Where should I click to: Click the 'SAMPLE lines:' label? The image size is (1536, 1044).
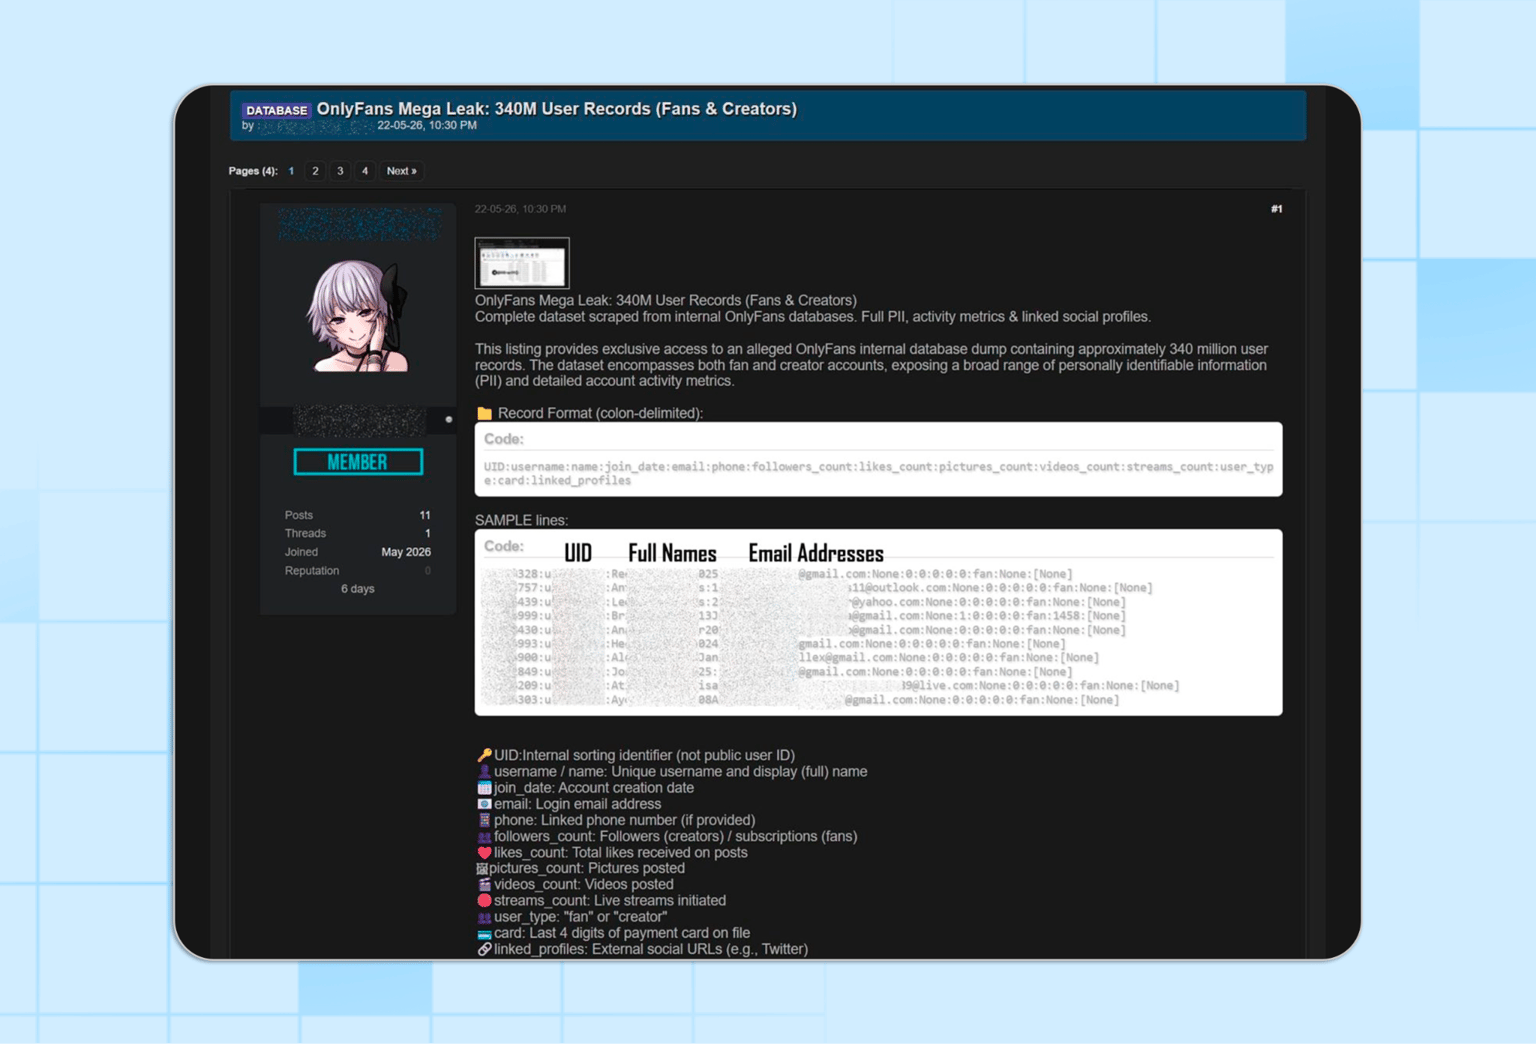pyautogui.click(x=521, y=520)
